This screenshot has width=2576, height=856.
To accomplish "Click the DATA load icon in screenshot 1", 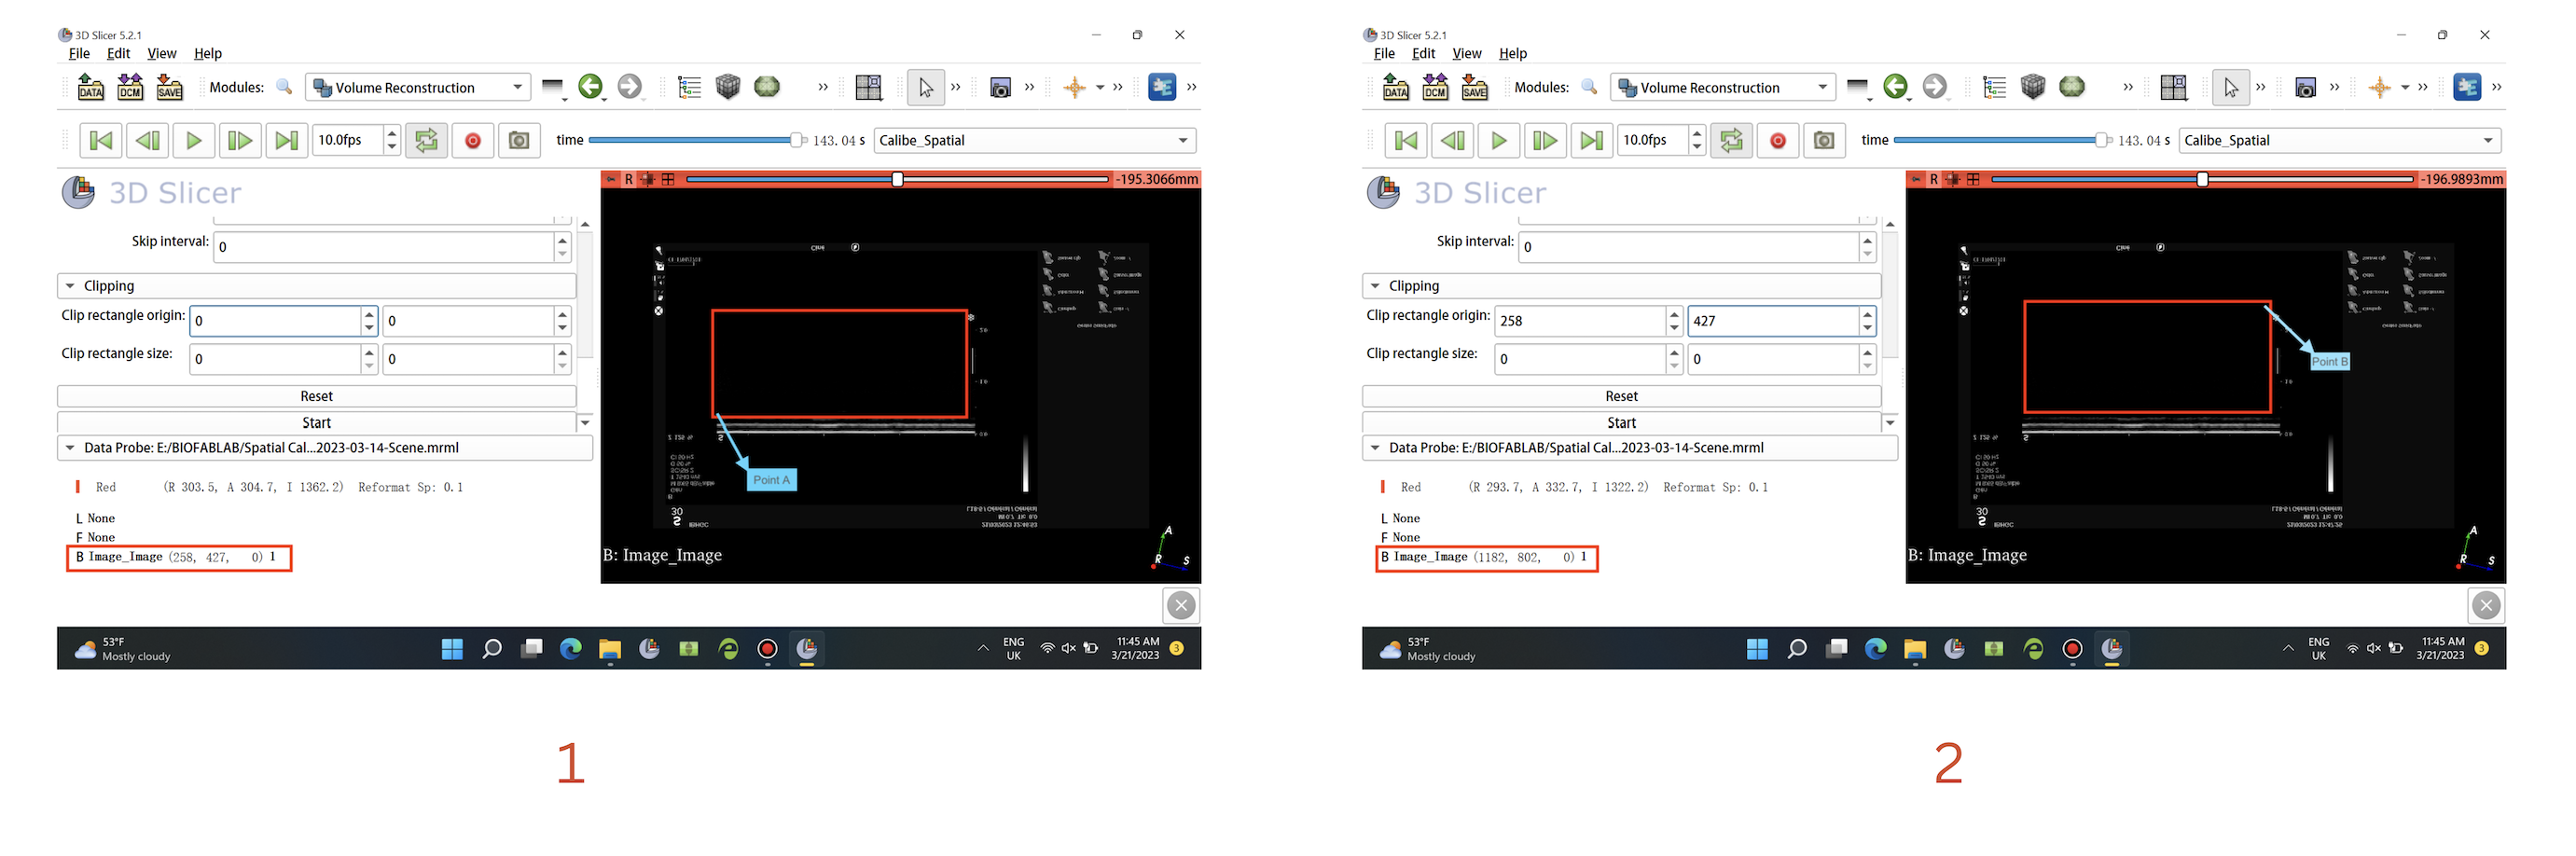I will pos(90,88).
